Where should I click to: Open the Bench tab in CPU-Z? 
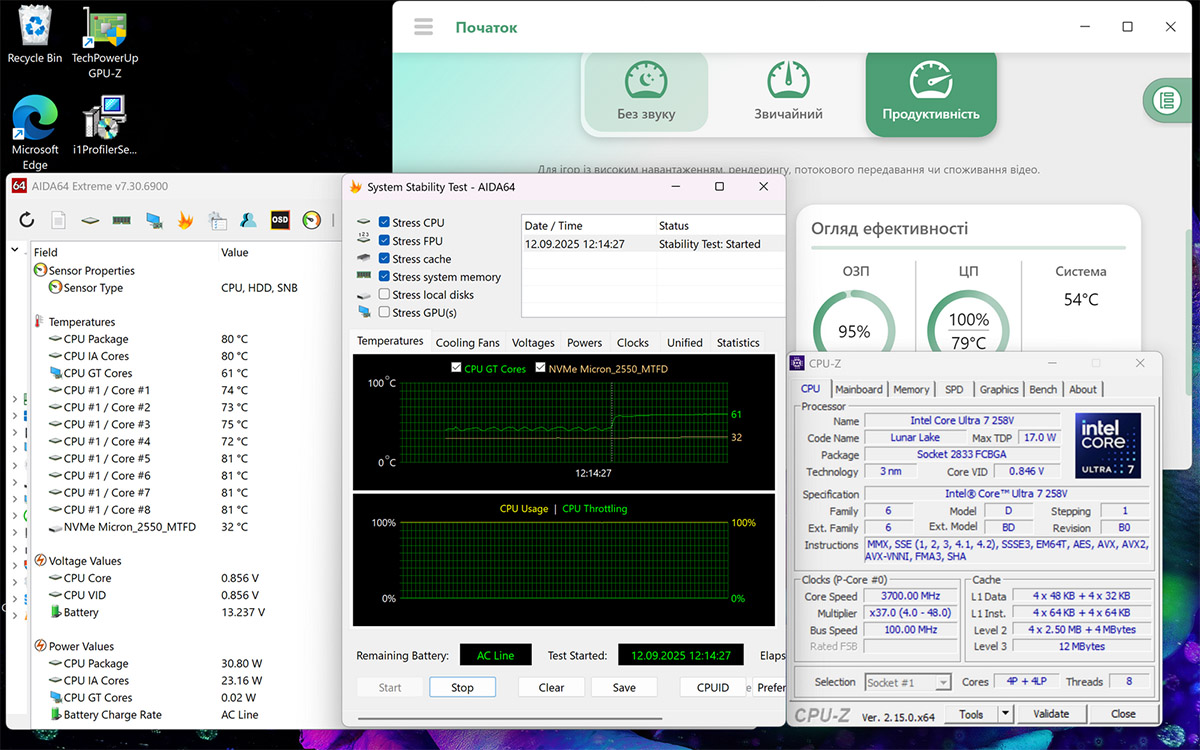click(1043, 389)
